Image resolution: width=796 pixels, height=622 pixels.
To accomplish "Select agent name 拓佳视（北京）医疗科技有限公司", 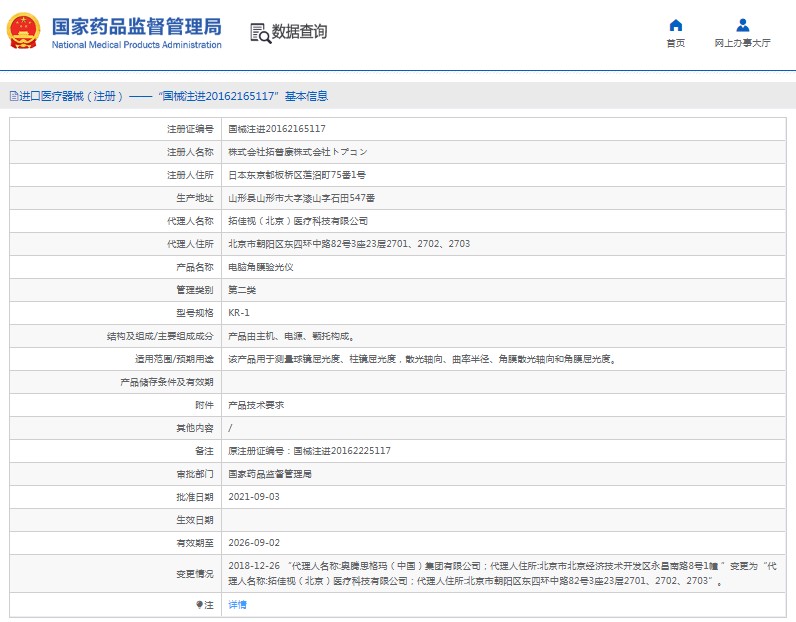I will click(x=298, y=221).
